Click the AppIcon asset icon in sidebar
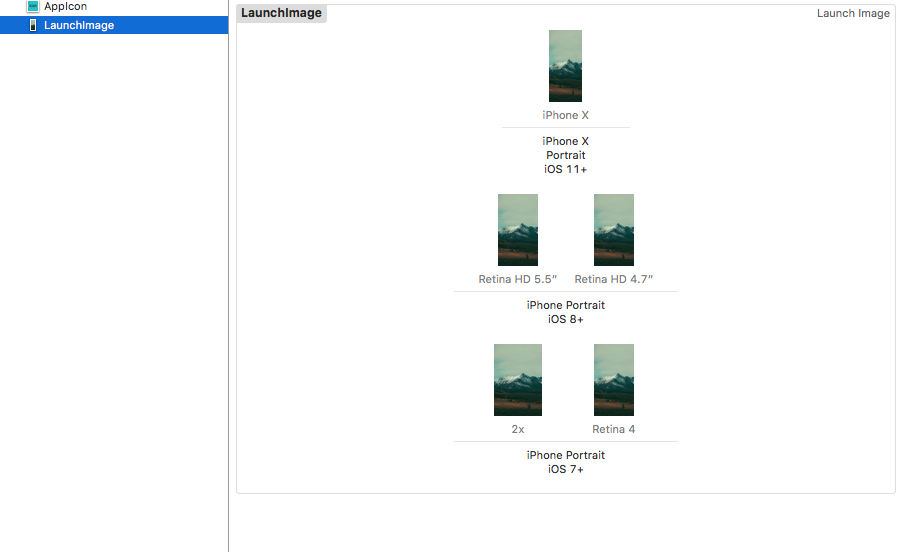 click(x=33, y=6)
